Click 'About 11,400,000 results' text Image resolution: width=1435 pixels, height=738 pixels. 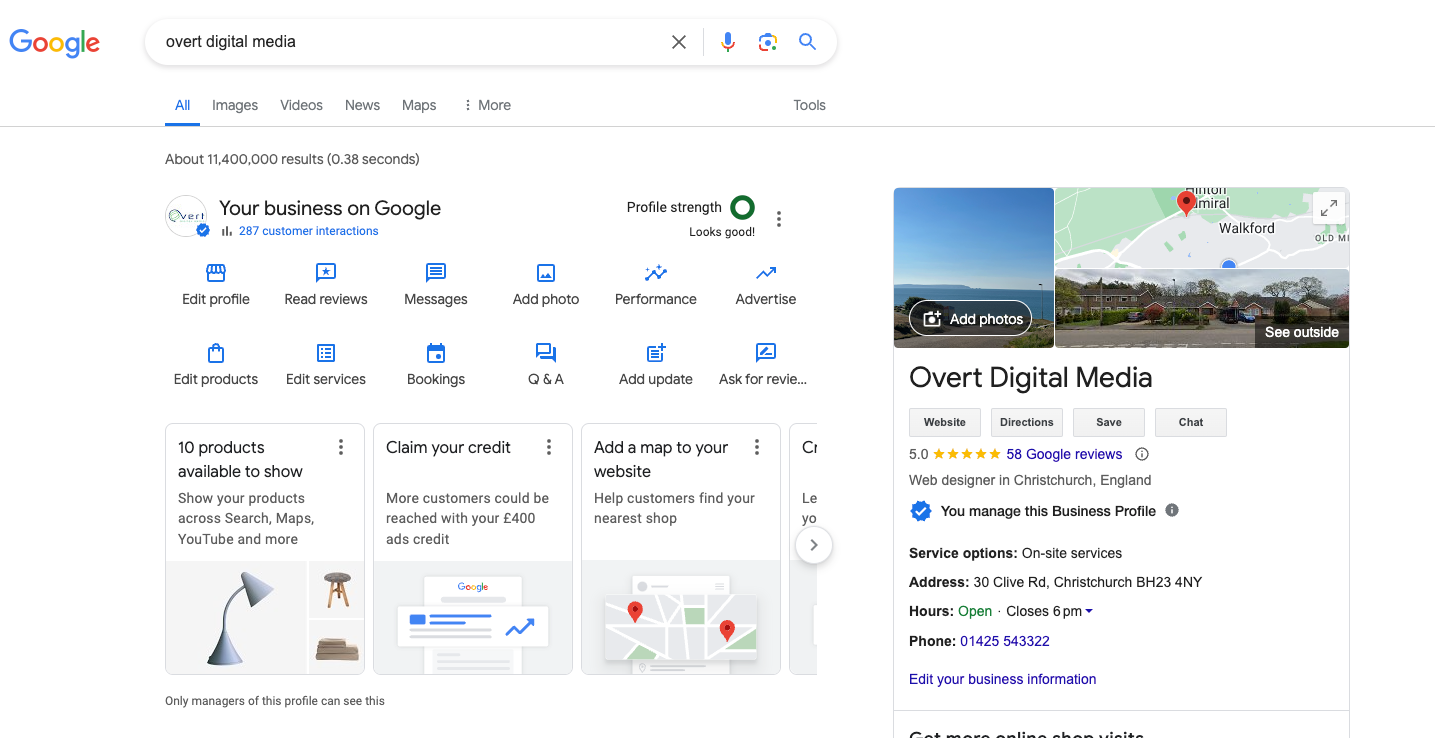tap(292, 159)
